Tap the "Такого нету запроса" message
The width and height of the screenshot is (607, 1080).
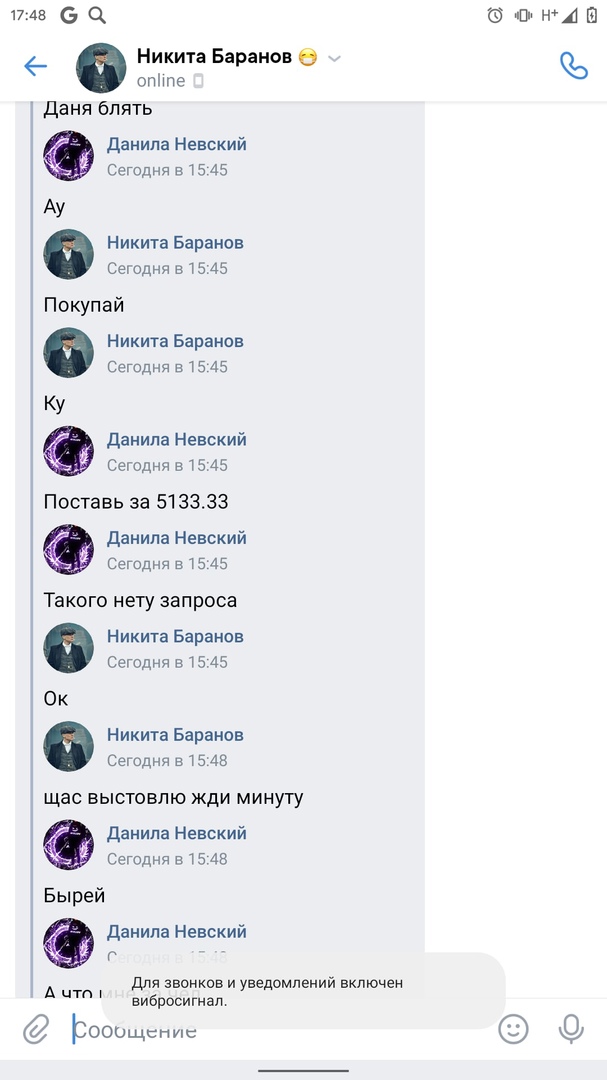pyautogui.click(x=141, y=601)
